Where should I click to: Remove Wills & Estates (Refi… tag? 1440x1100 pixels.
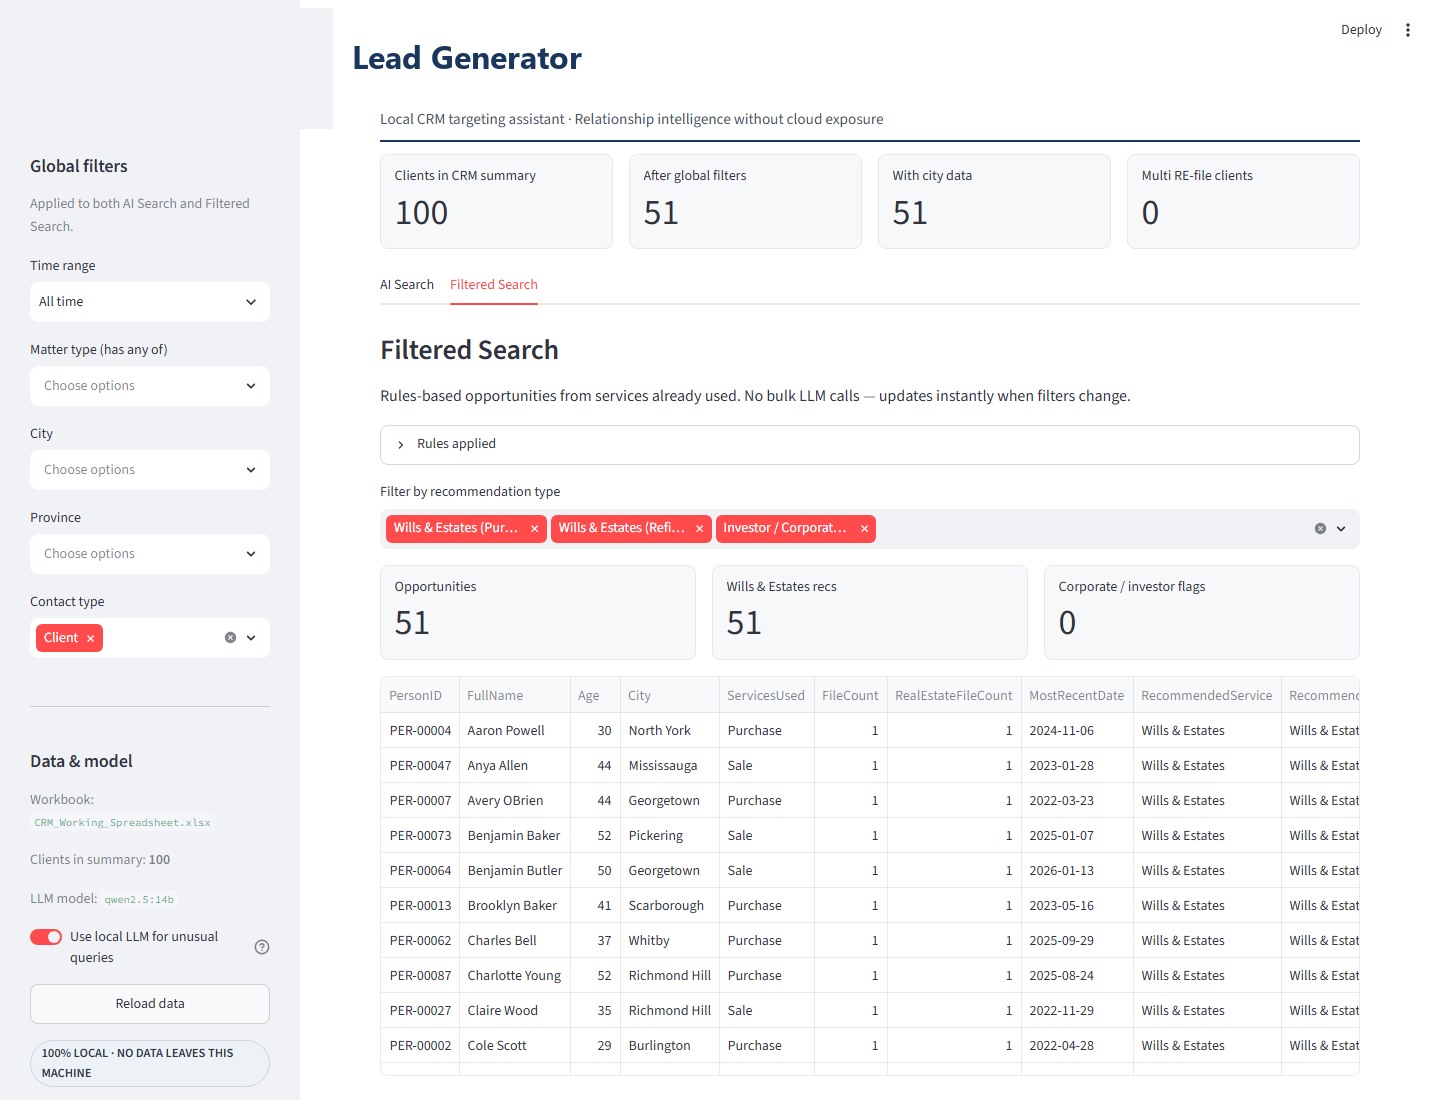(699, 529)
